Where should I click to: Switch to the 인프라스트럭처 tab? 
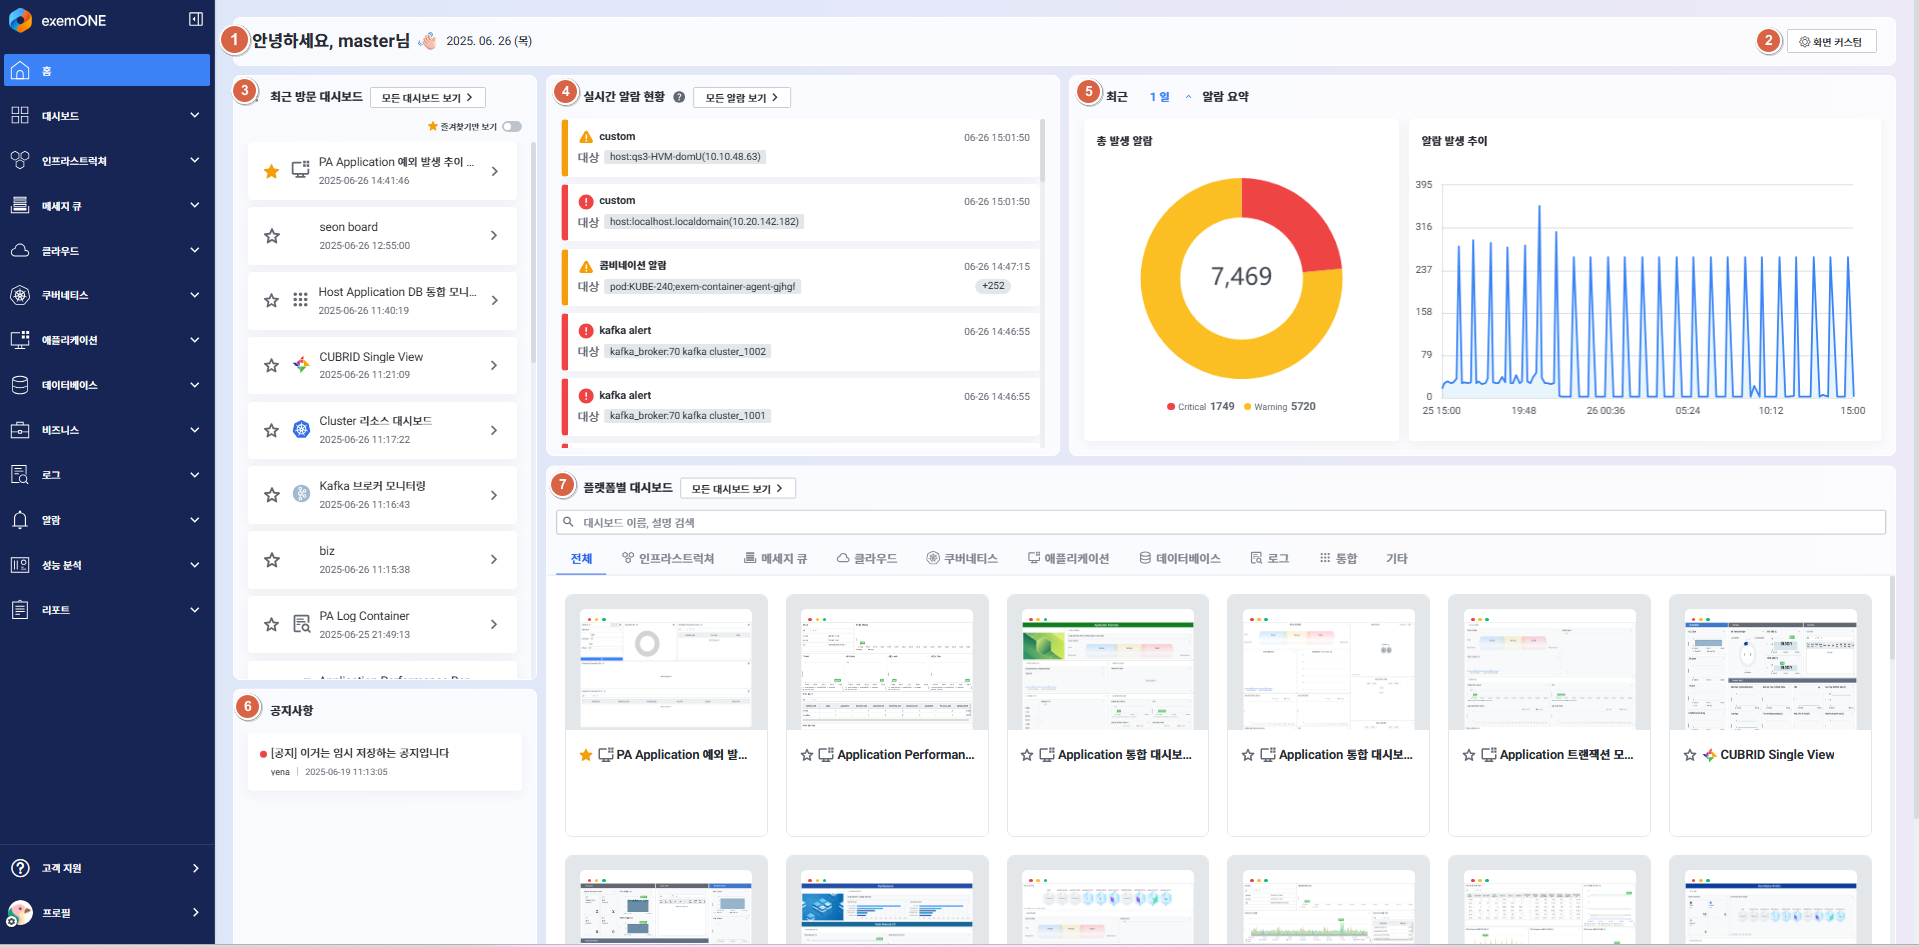point(668,559)
